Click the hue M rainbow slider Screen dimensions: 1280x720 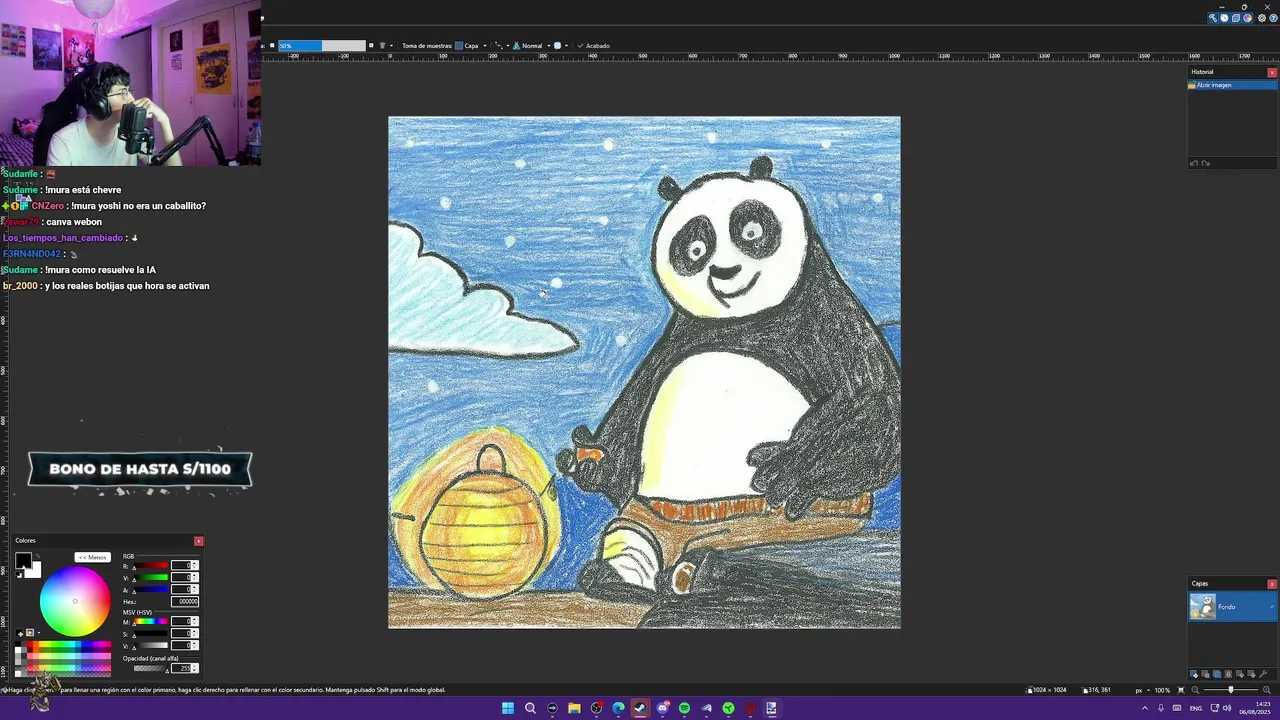click(151, 621)
